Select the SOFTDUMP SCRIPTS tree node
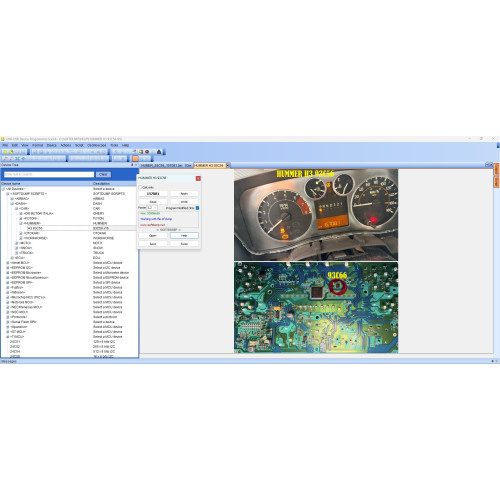500x500 pixels. 29,194
